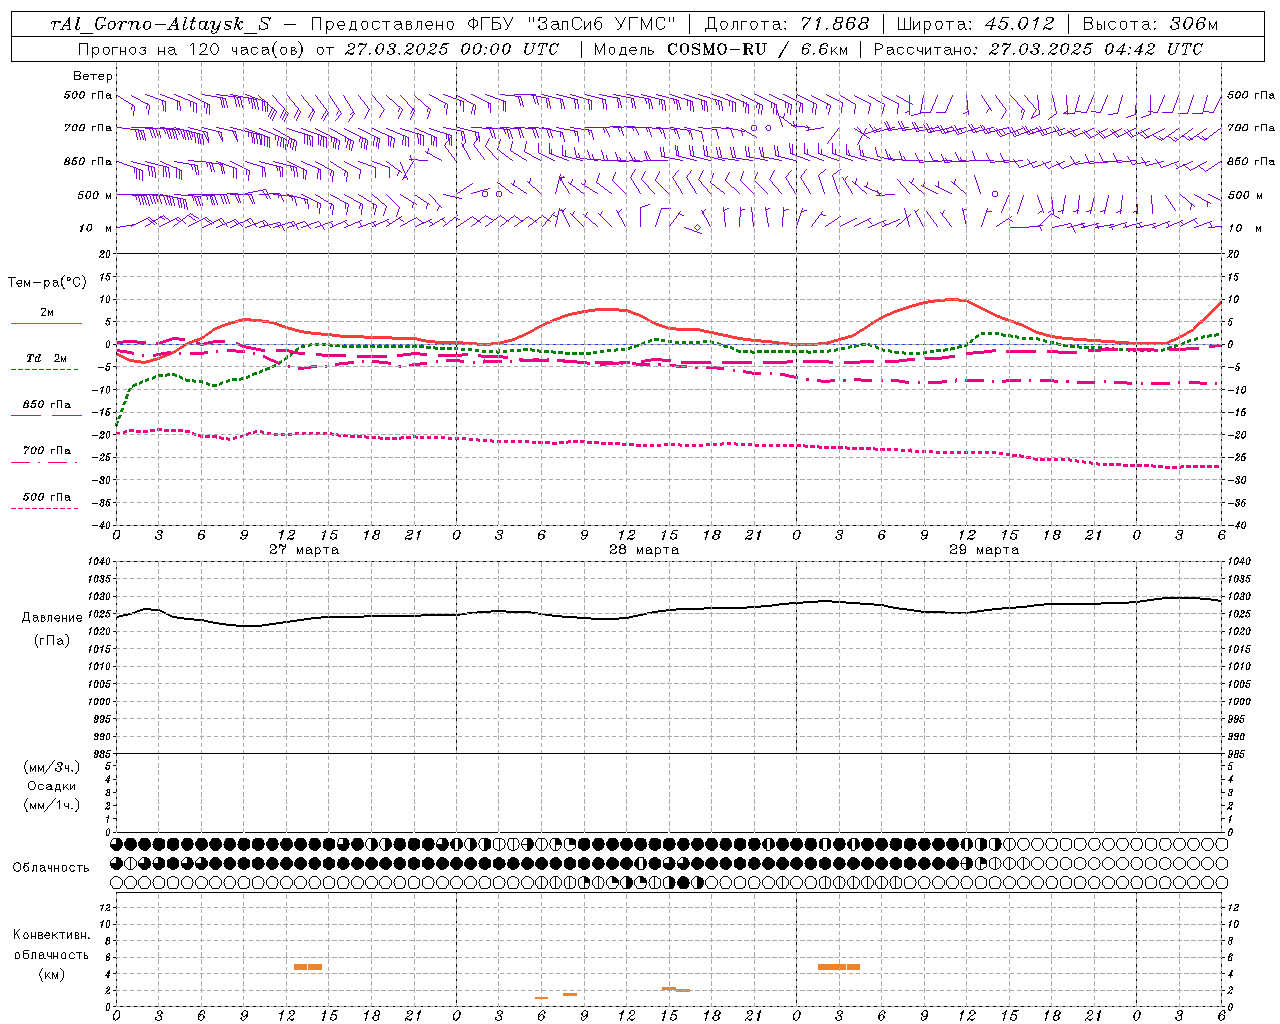The height and width of the screenshot is (1024, 1280).
Task: Click the Td 2м legend entry
Action: pos(47,358)
